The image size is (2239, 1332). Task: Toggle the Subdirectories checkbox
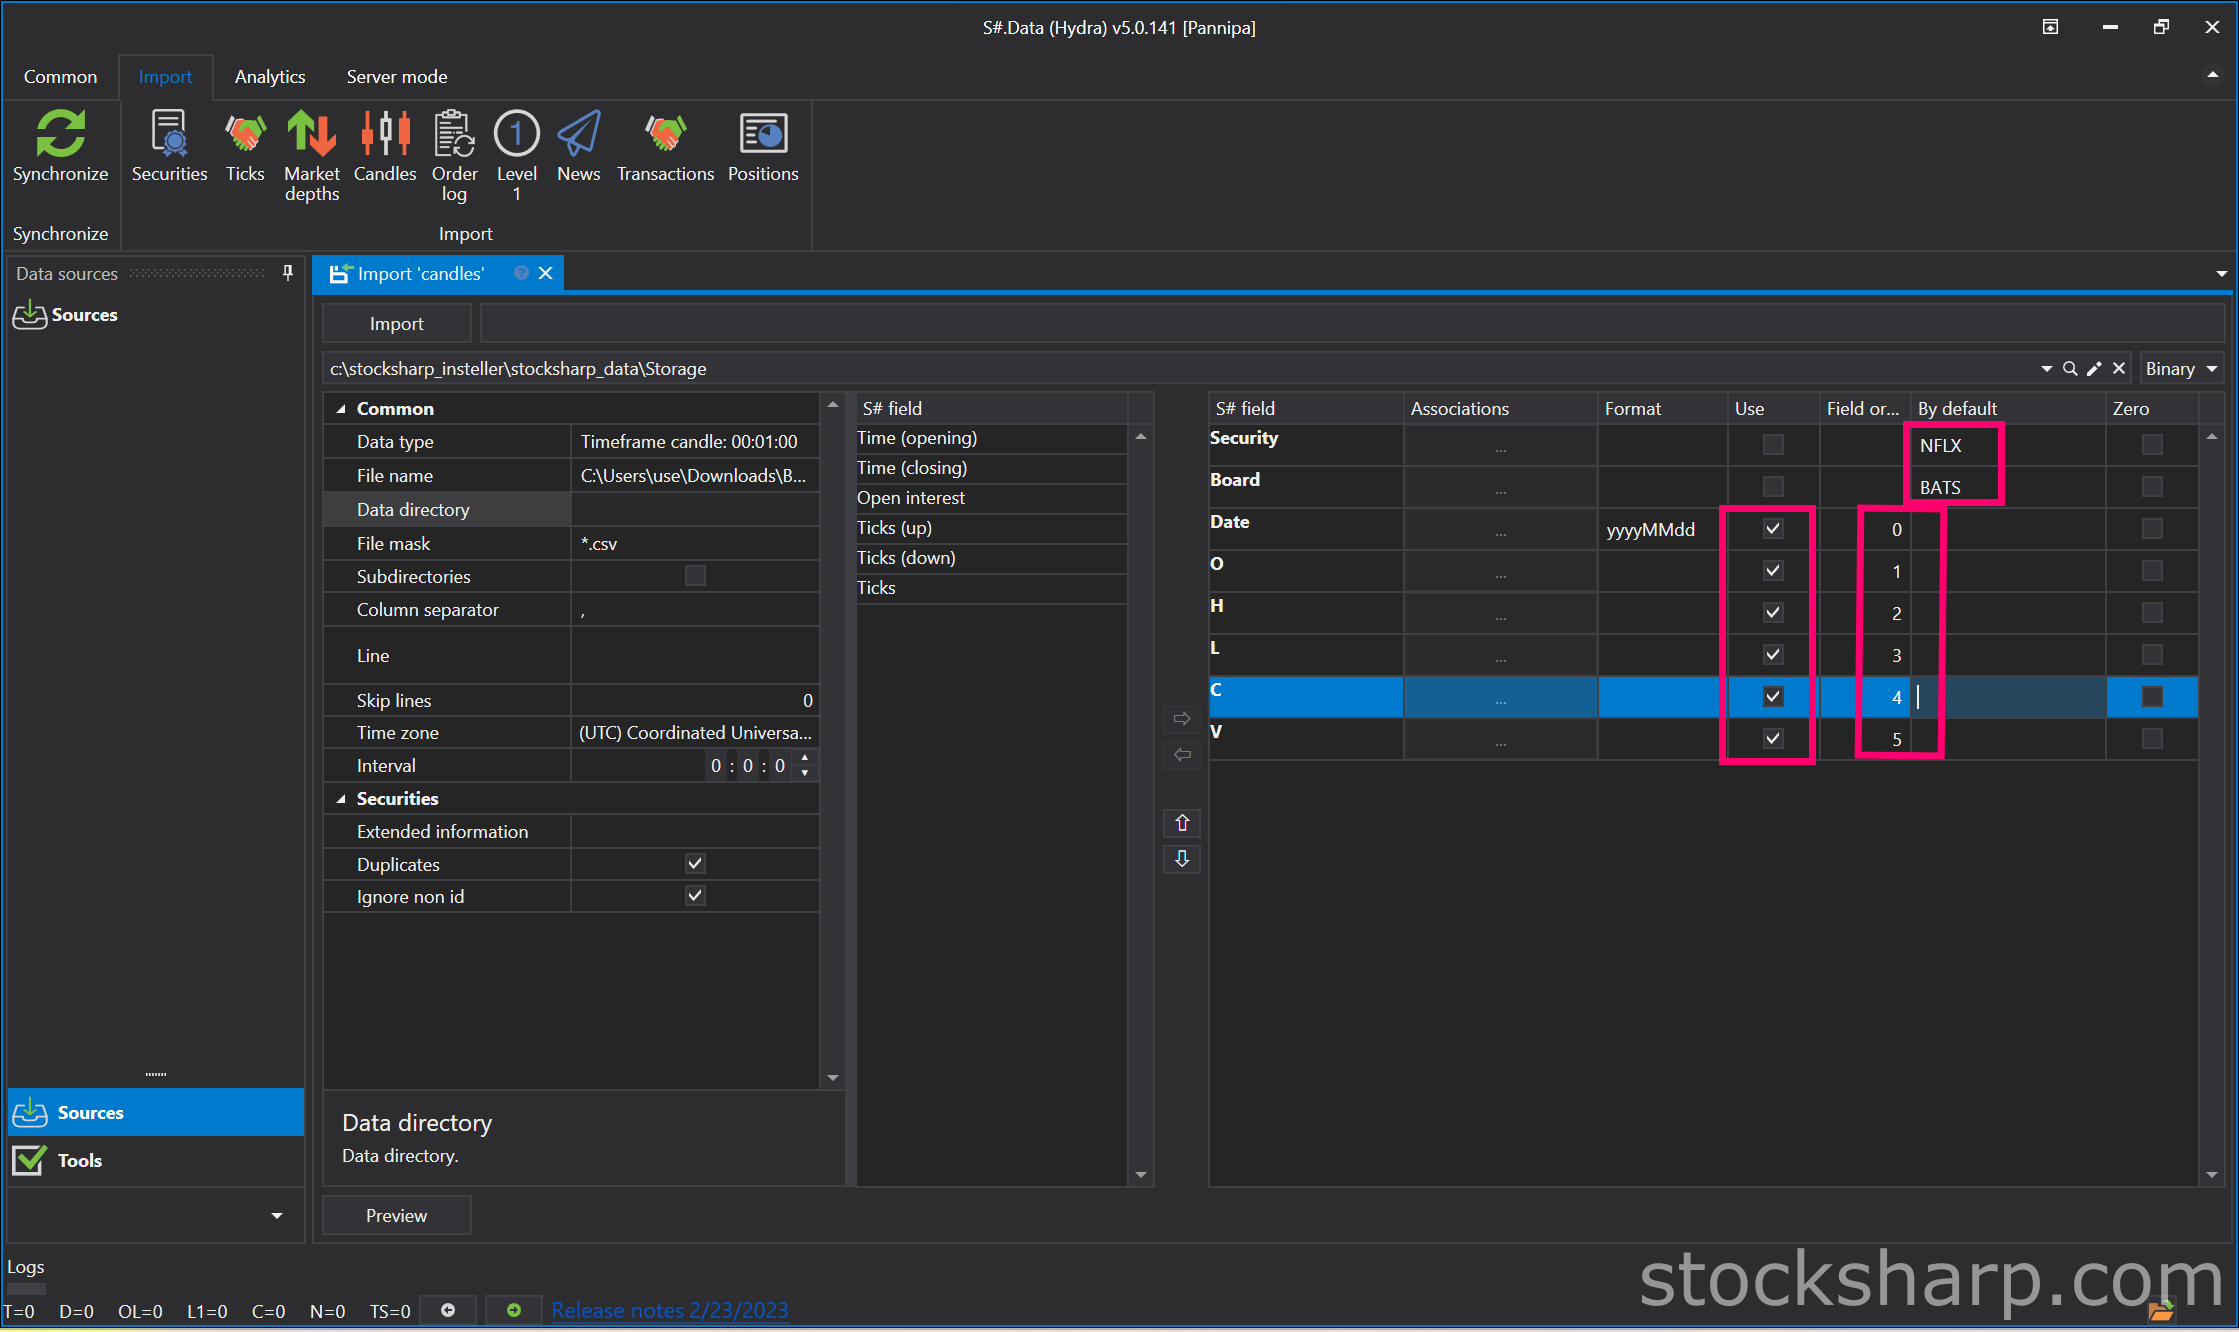click(695, 576)
